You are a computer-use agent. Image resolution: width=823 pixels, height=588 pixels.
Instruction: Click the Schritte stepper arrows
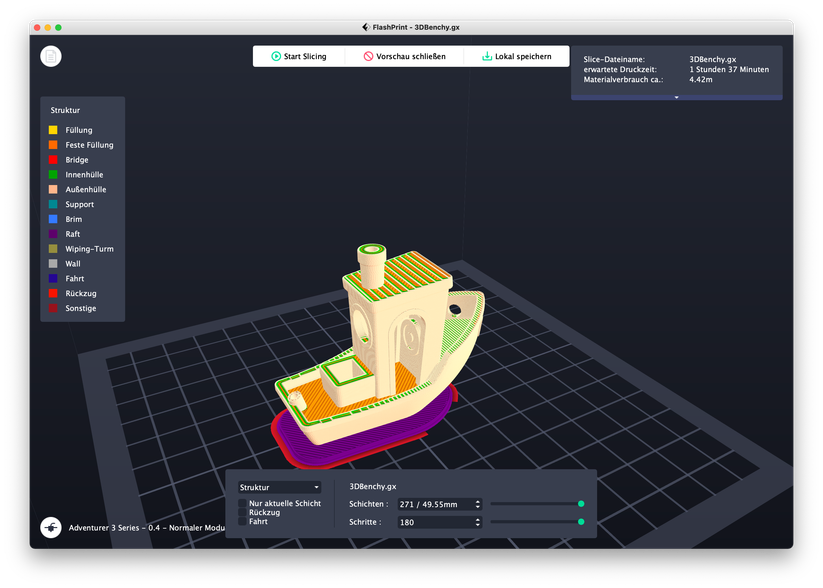(x=477, y=522)
